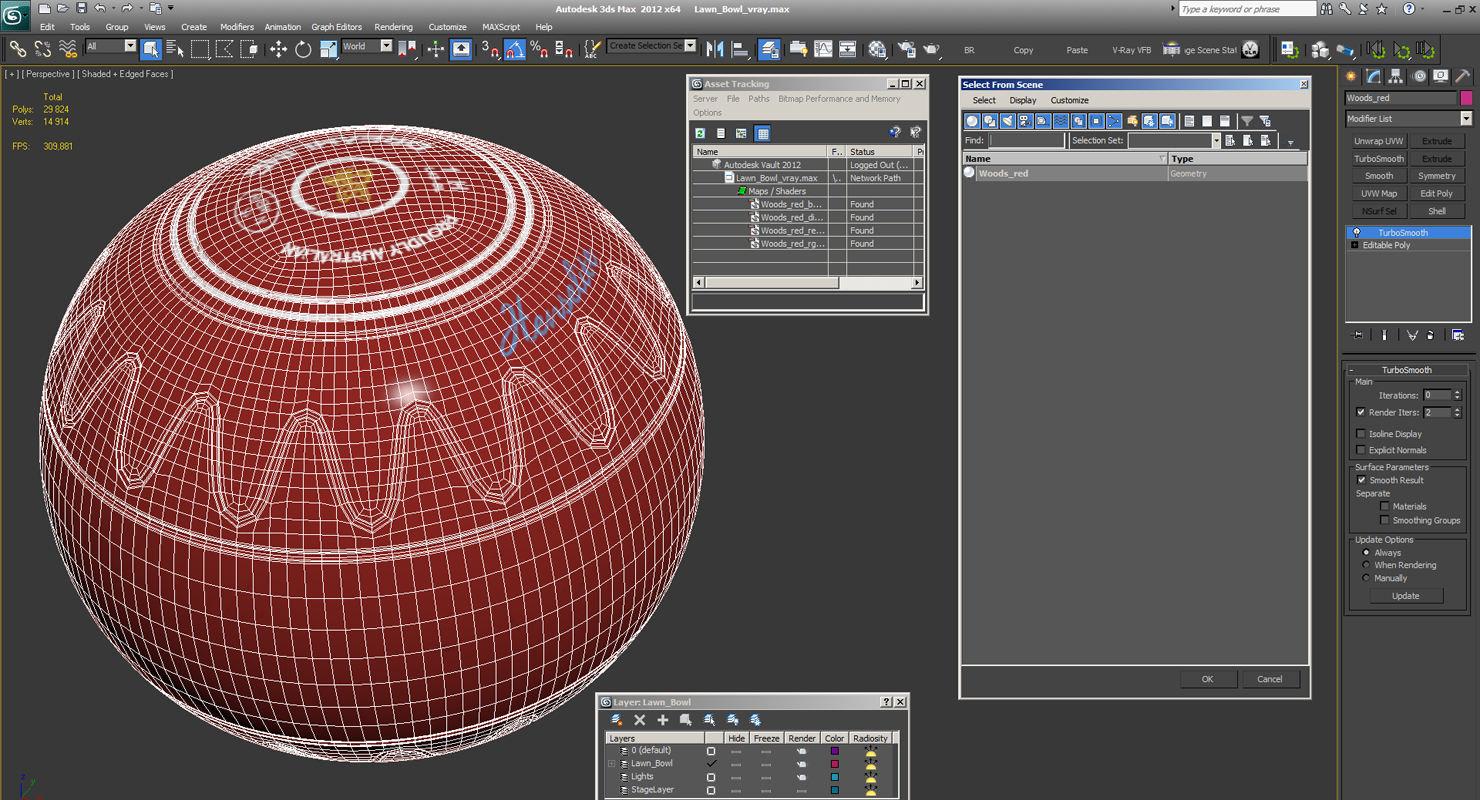Viewport: 1480px width, 800px height.
Task: Open the Curve Editor icon
Action: (823, 49)
